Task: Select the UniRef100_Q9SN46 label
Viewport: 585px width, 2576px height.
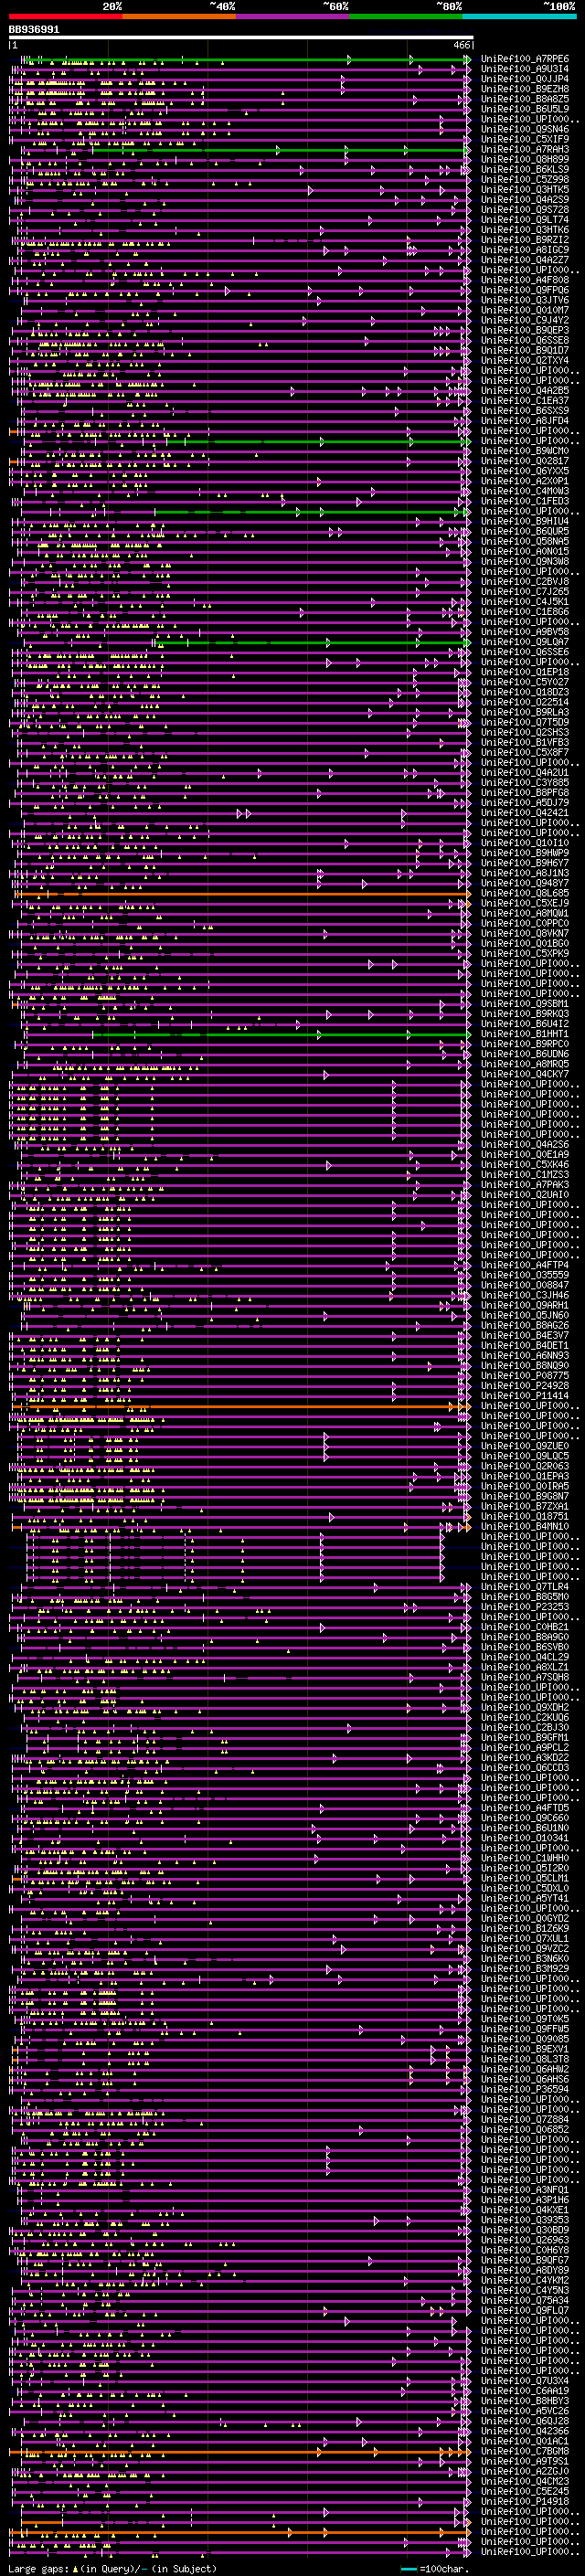Action: point(524,129)
